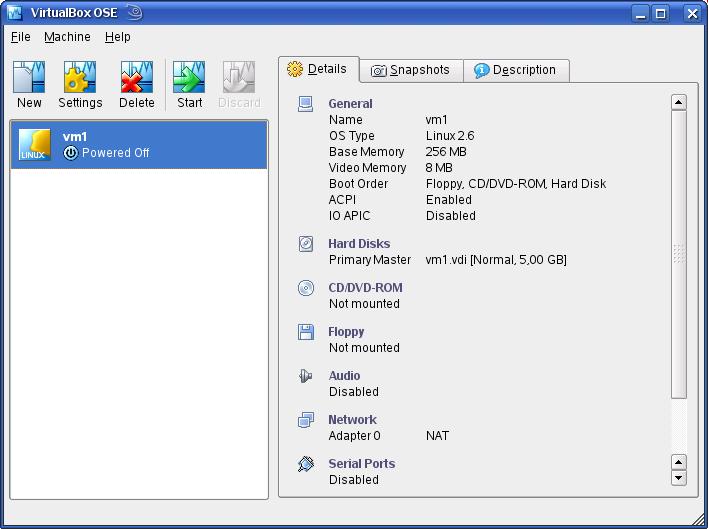
Task: Switch to the Details tab
Action: pyautogui.click(x=319, y=70)
